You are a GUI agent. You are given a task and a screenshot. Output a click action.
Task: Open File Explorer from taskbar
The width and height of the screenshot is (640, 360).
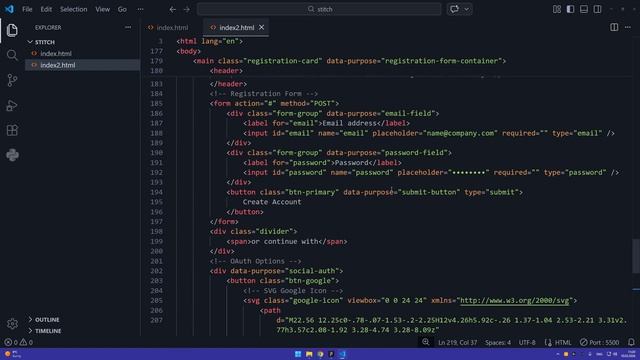click(309, 354)
